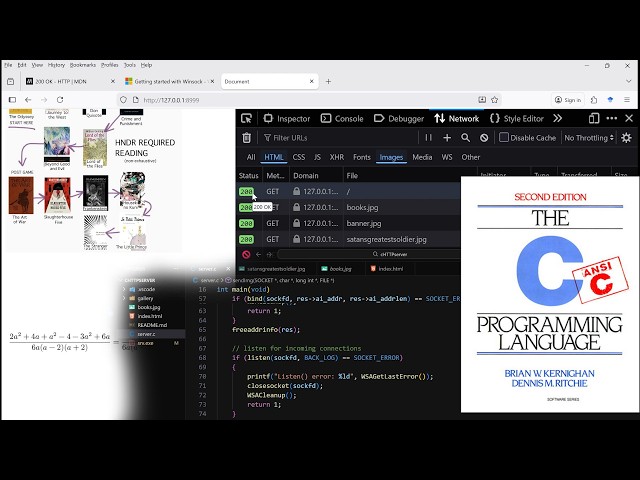This screenshot has height=480, width=640.
Task: Show more DevTools tabs with chevron
Action: click(558, 119)
